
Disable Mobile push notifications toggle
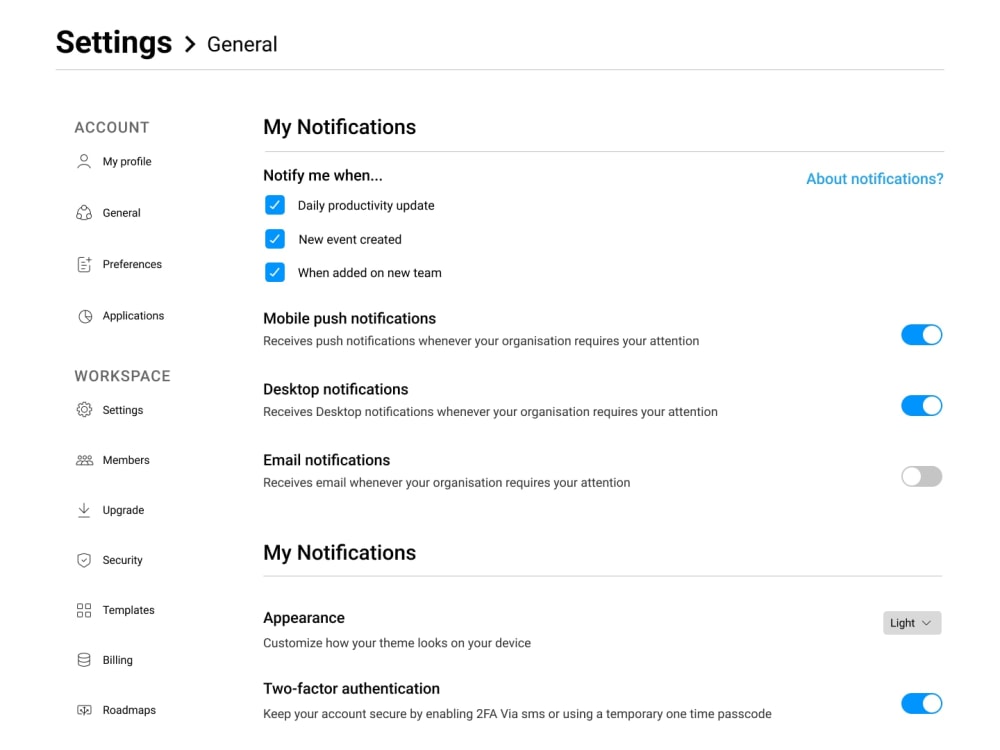point(921,335)
